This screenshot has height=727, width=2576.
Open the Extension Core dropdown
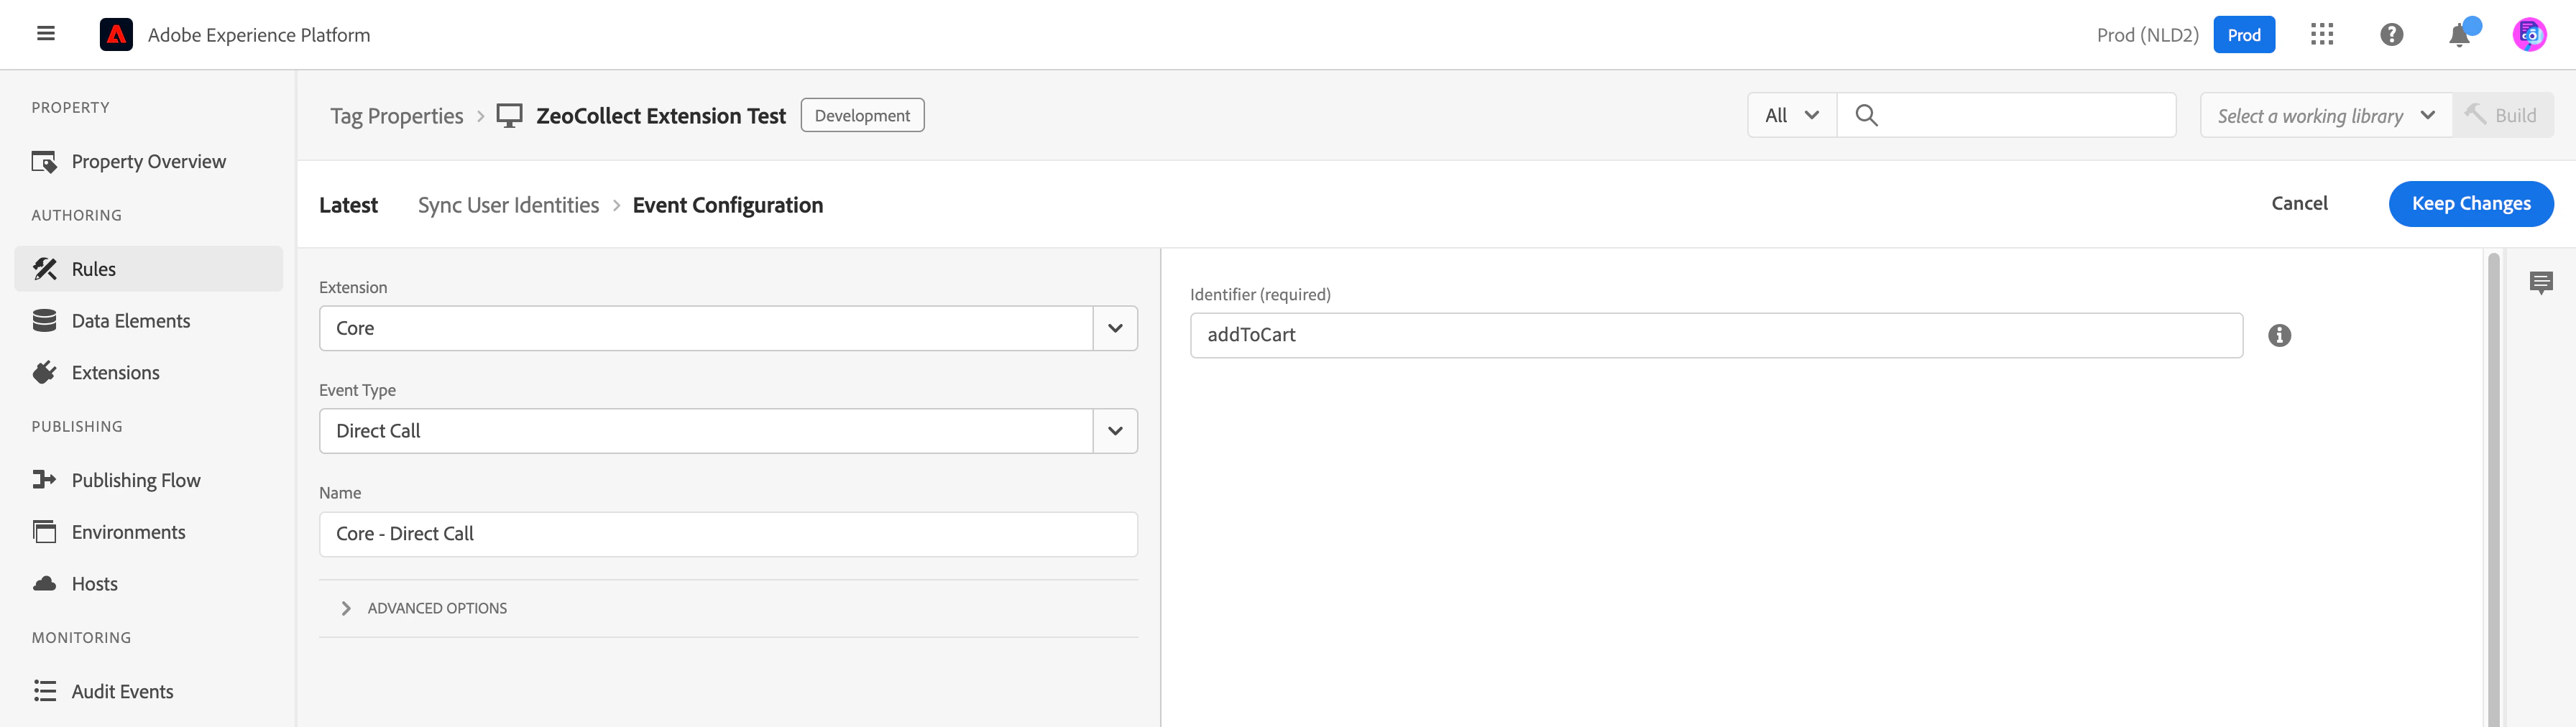[728, 329]
